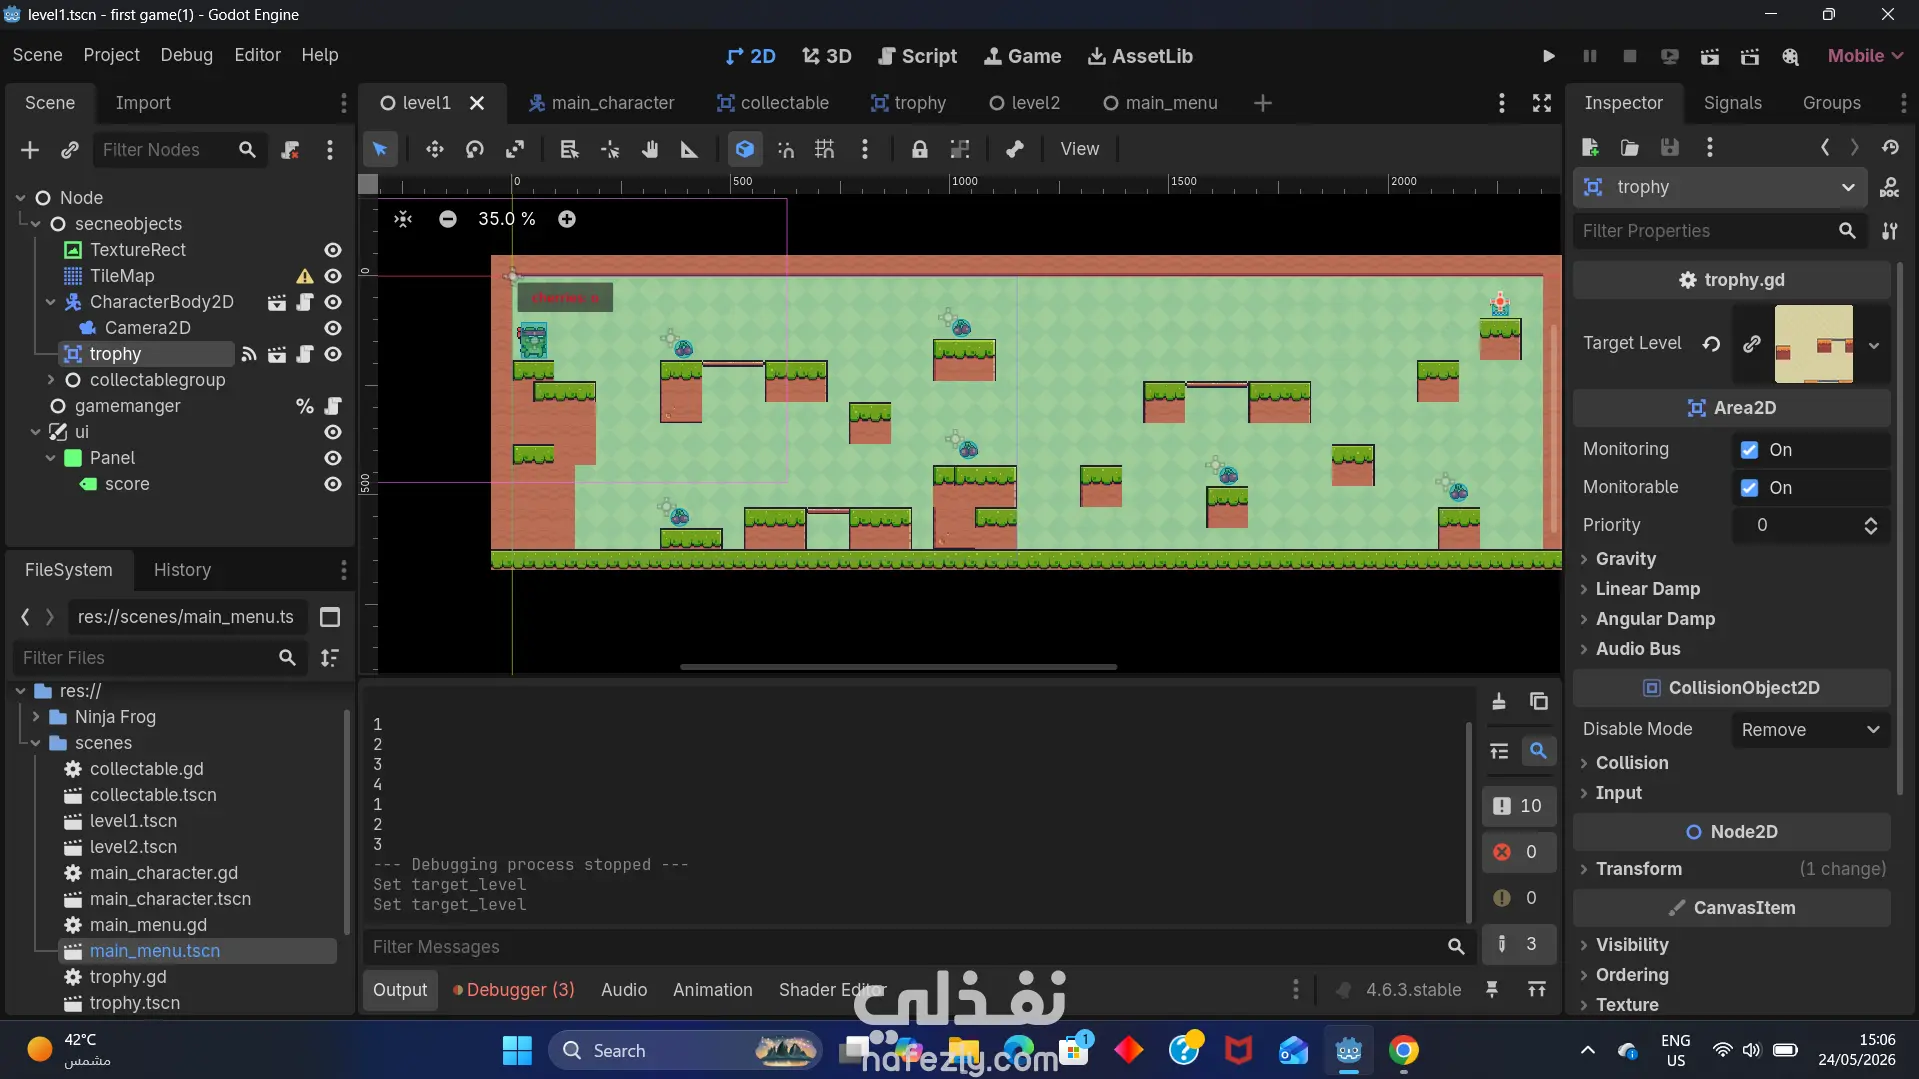The width and height of the screenshot is (1919, 1079).
Task: Hide the Camera2D node
Action: pyautogui.click(x=333, y=328)
